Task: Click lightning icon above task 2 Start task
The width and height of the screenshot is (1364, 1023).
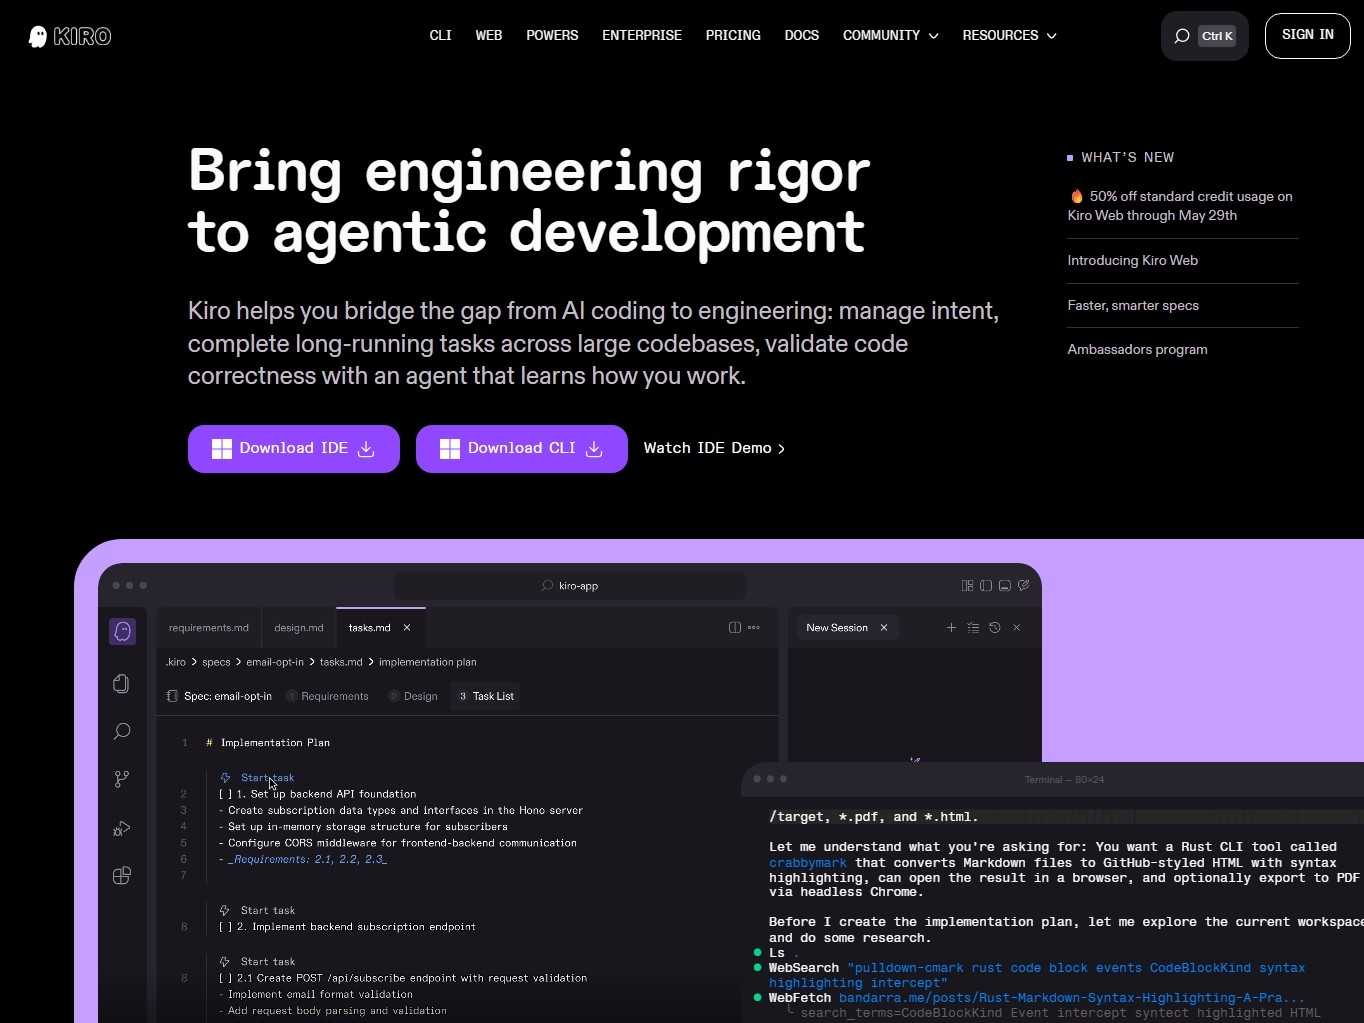Action: pyautogui.click(x=225, y=911)
